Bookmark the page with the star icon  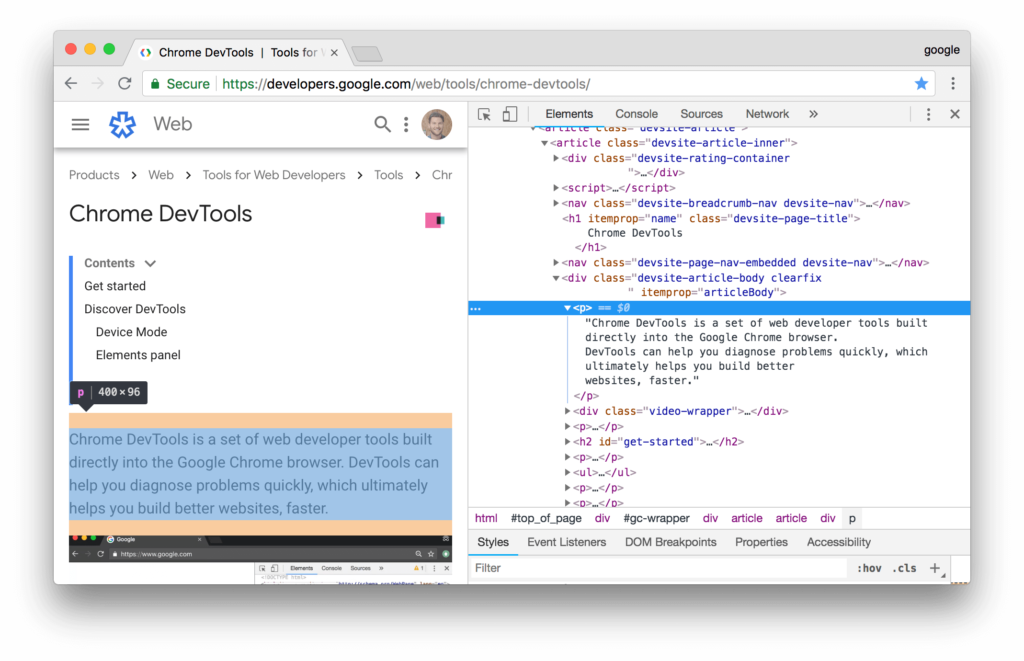click(921, 84)
